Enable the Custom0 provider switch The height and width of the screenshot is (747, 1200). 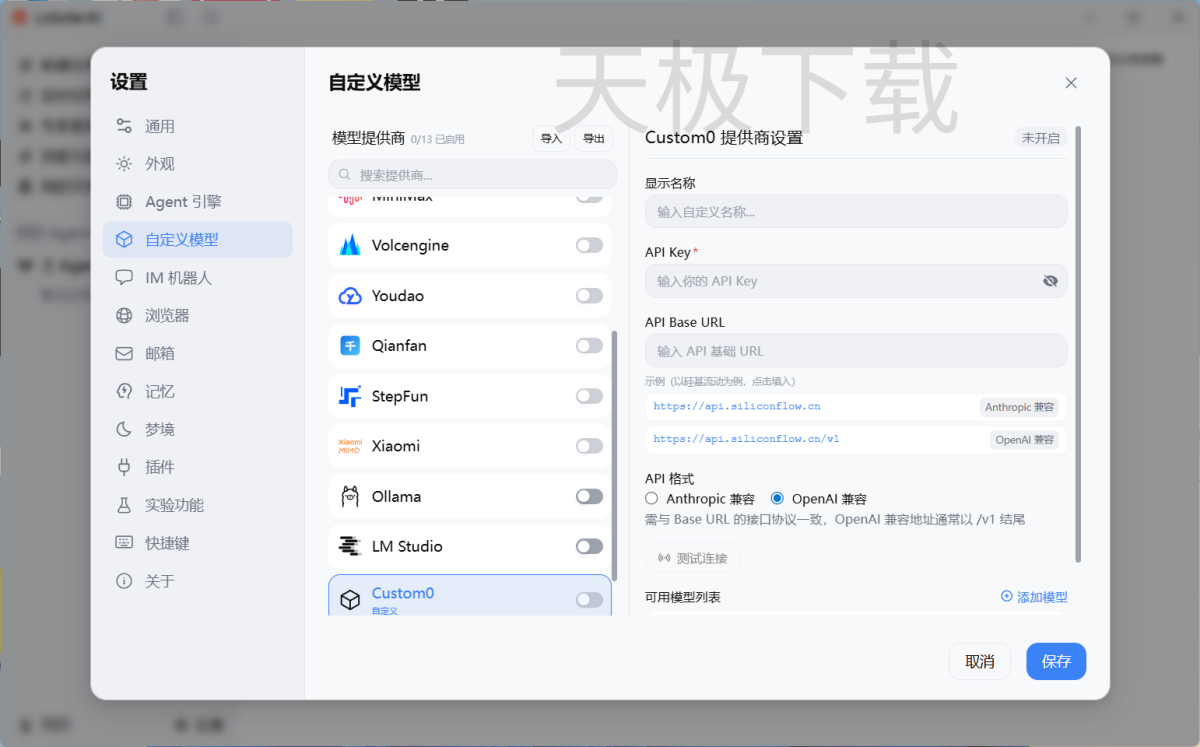pos(589,600)
